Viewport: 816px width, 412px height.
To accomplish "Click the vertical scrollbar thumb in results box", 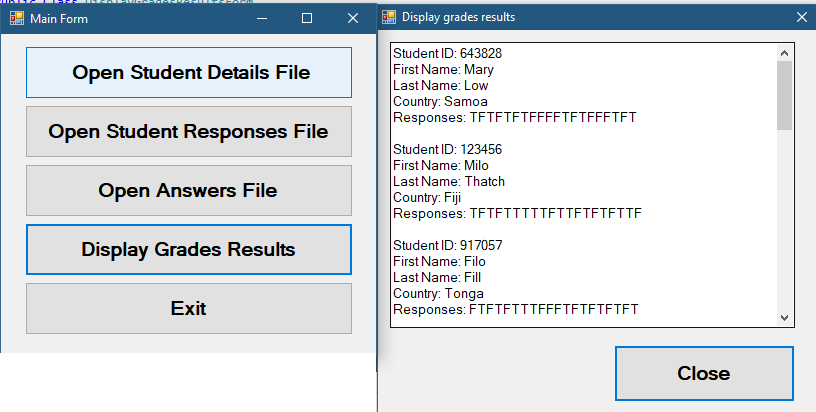I will pos(784,95).
